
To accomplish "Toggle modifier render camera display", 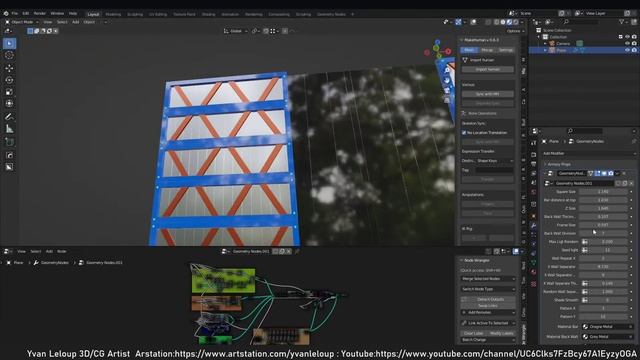I will [x=611, y=173].
